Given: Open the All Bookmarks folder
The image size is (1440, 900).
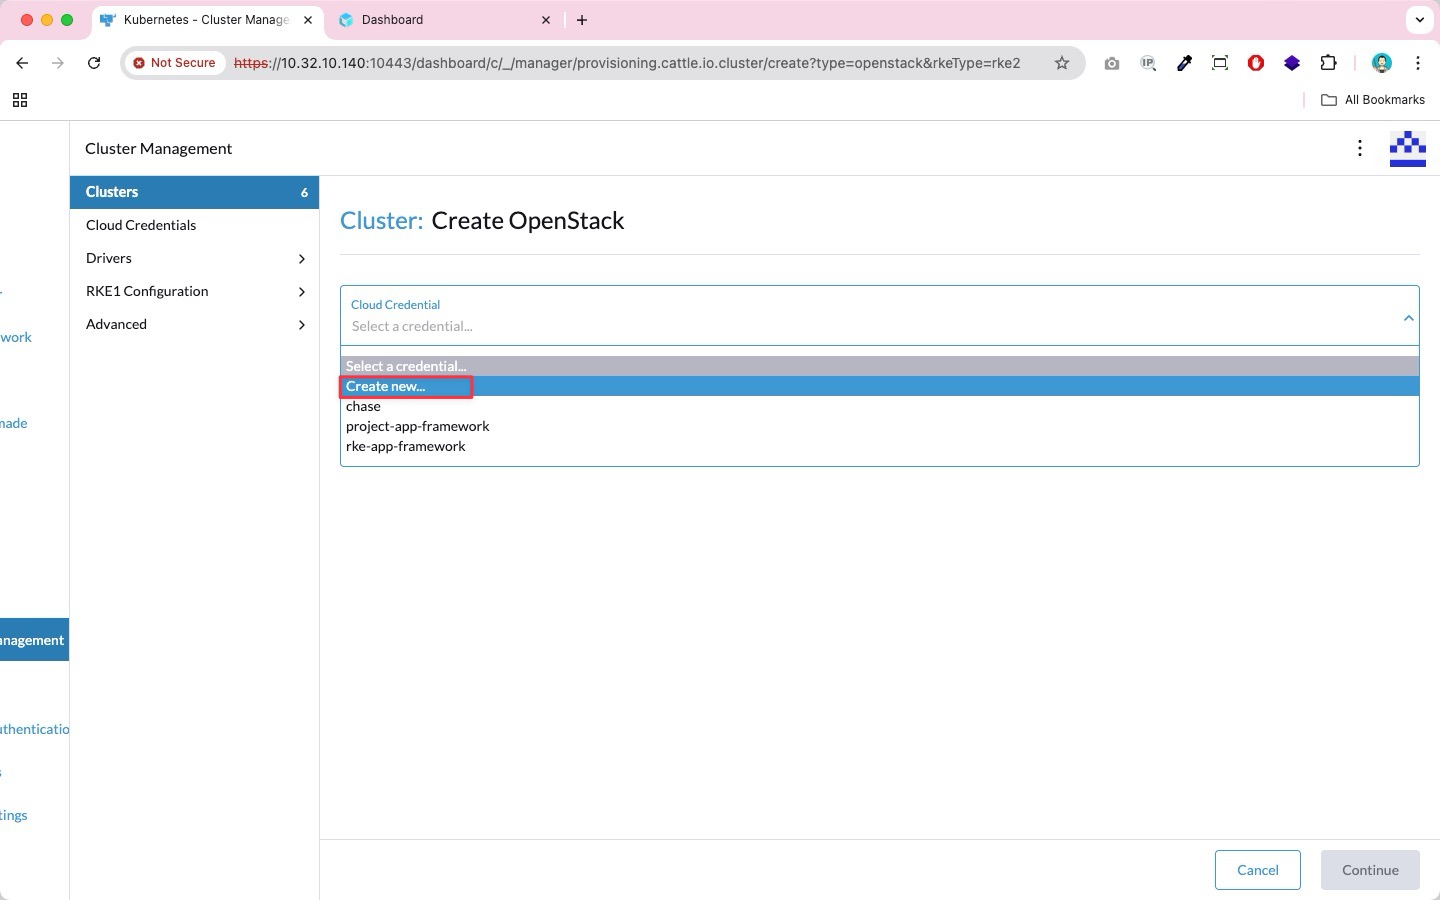Looking at the screenshot, I should [1373, 100].
